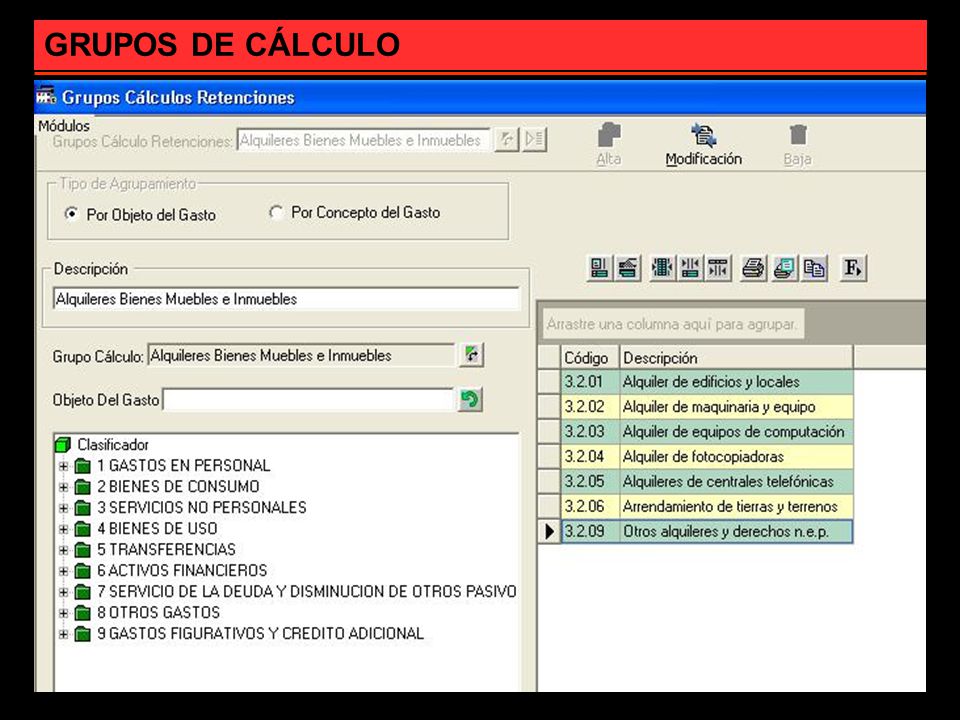Select row 'Otros alquileres y derechos n.e.p.'
The height and width of the screenshot is (720, 960).
707,531
